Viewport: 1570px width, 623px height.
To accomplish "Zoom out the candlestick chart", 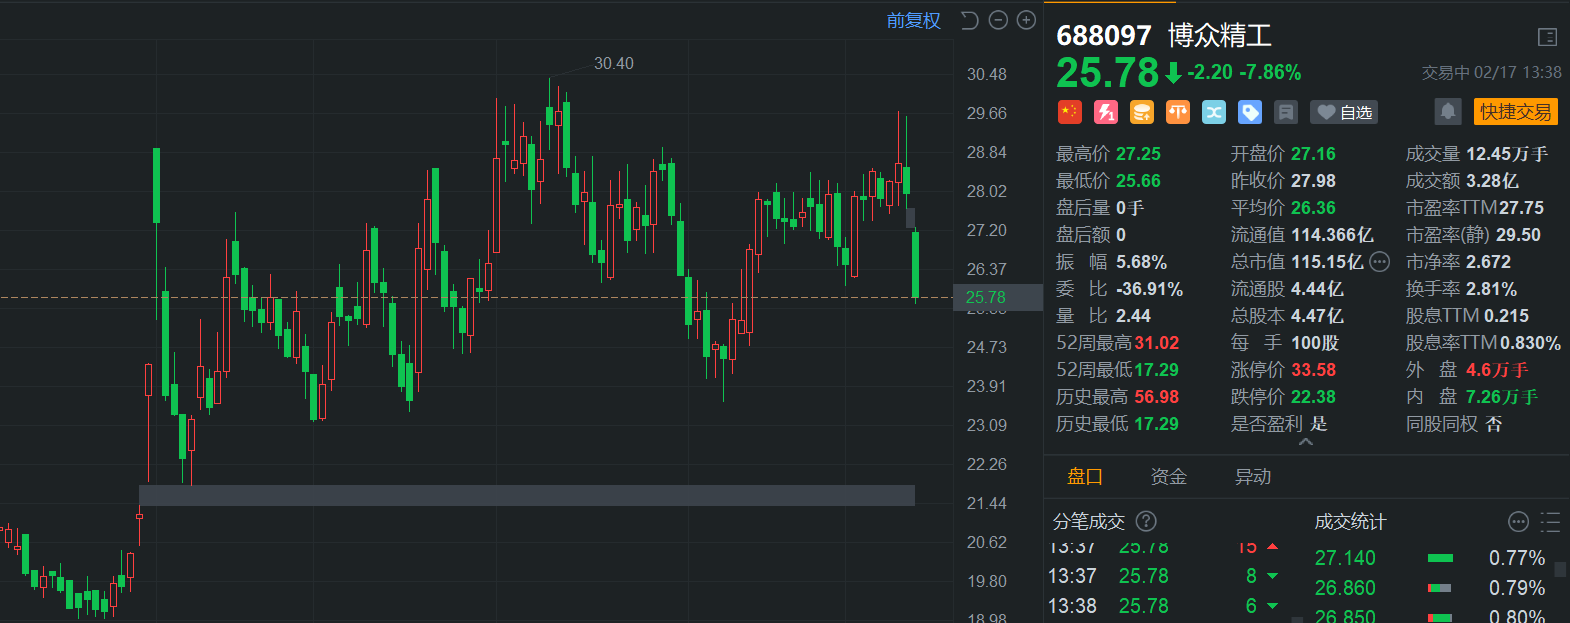I will 998,20.
